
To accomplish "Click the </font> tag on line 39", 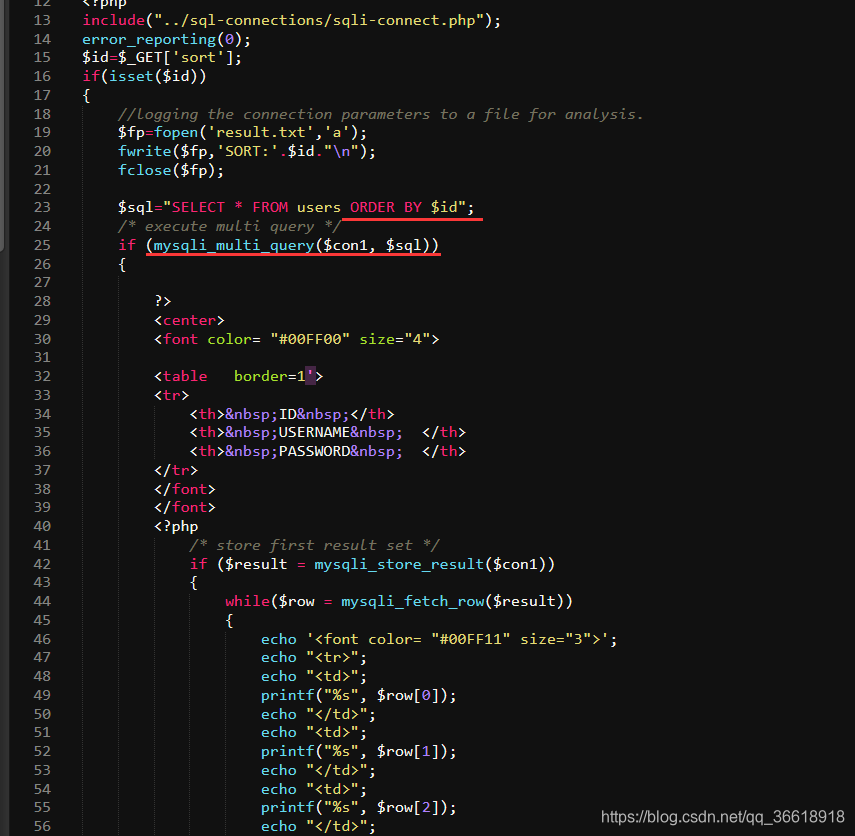I will tap(185, 508).
